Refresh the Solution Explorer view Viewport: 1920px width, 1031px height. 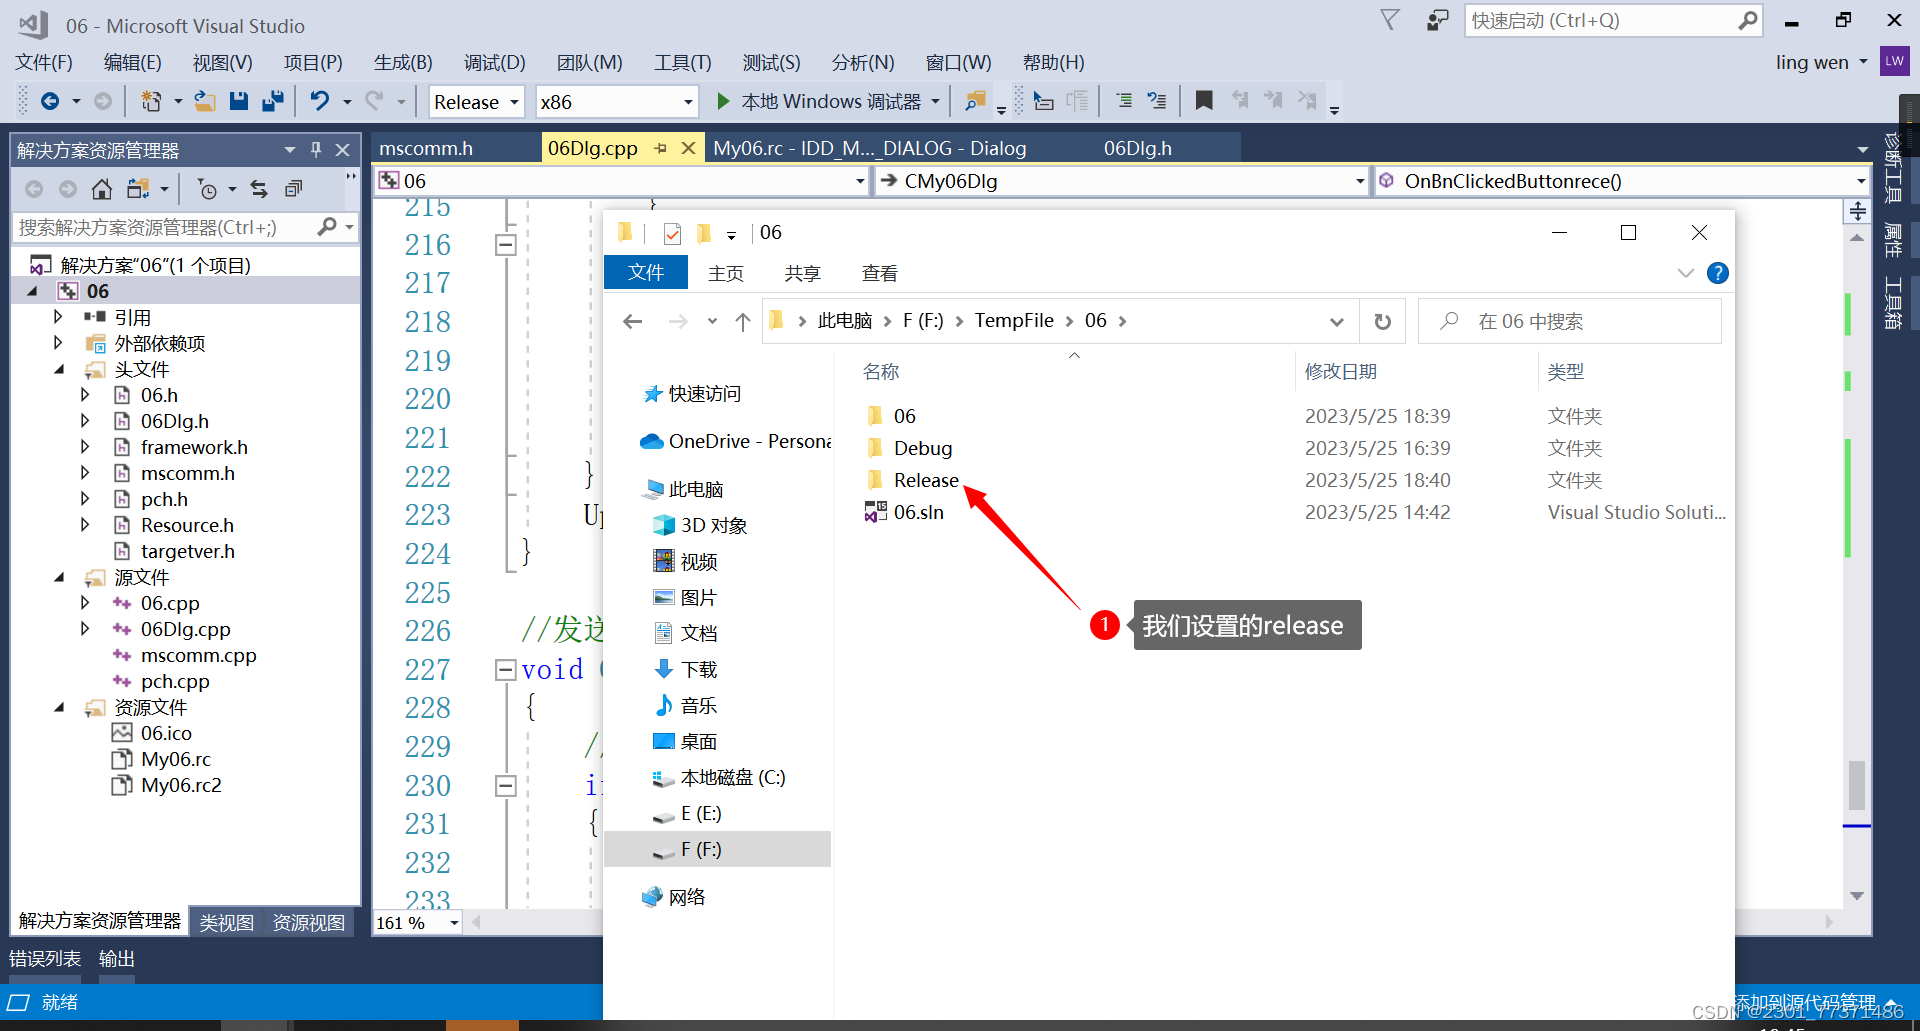click(x=258, y=188)
